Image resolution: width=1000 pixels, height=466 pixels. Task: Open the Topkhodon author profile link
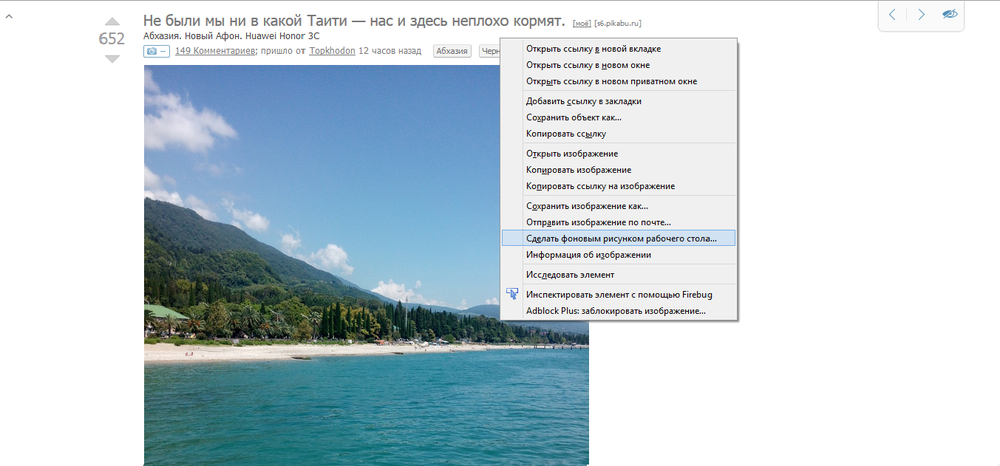click(331, 50)
